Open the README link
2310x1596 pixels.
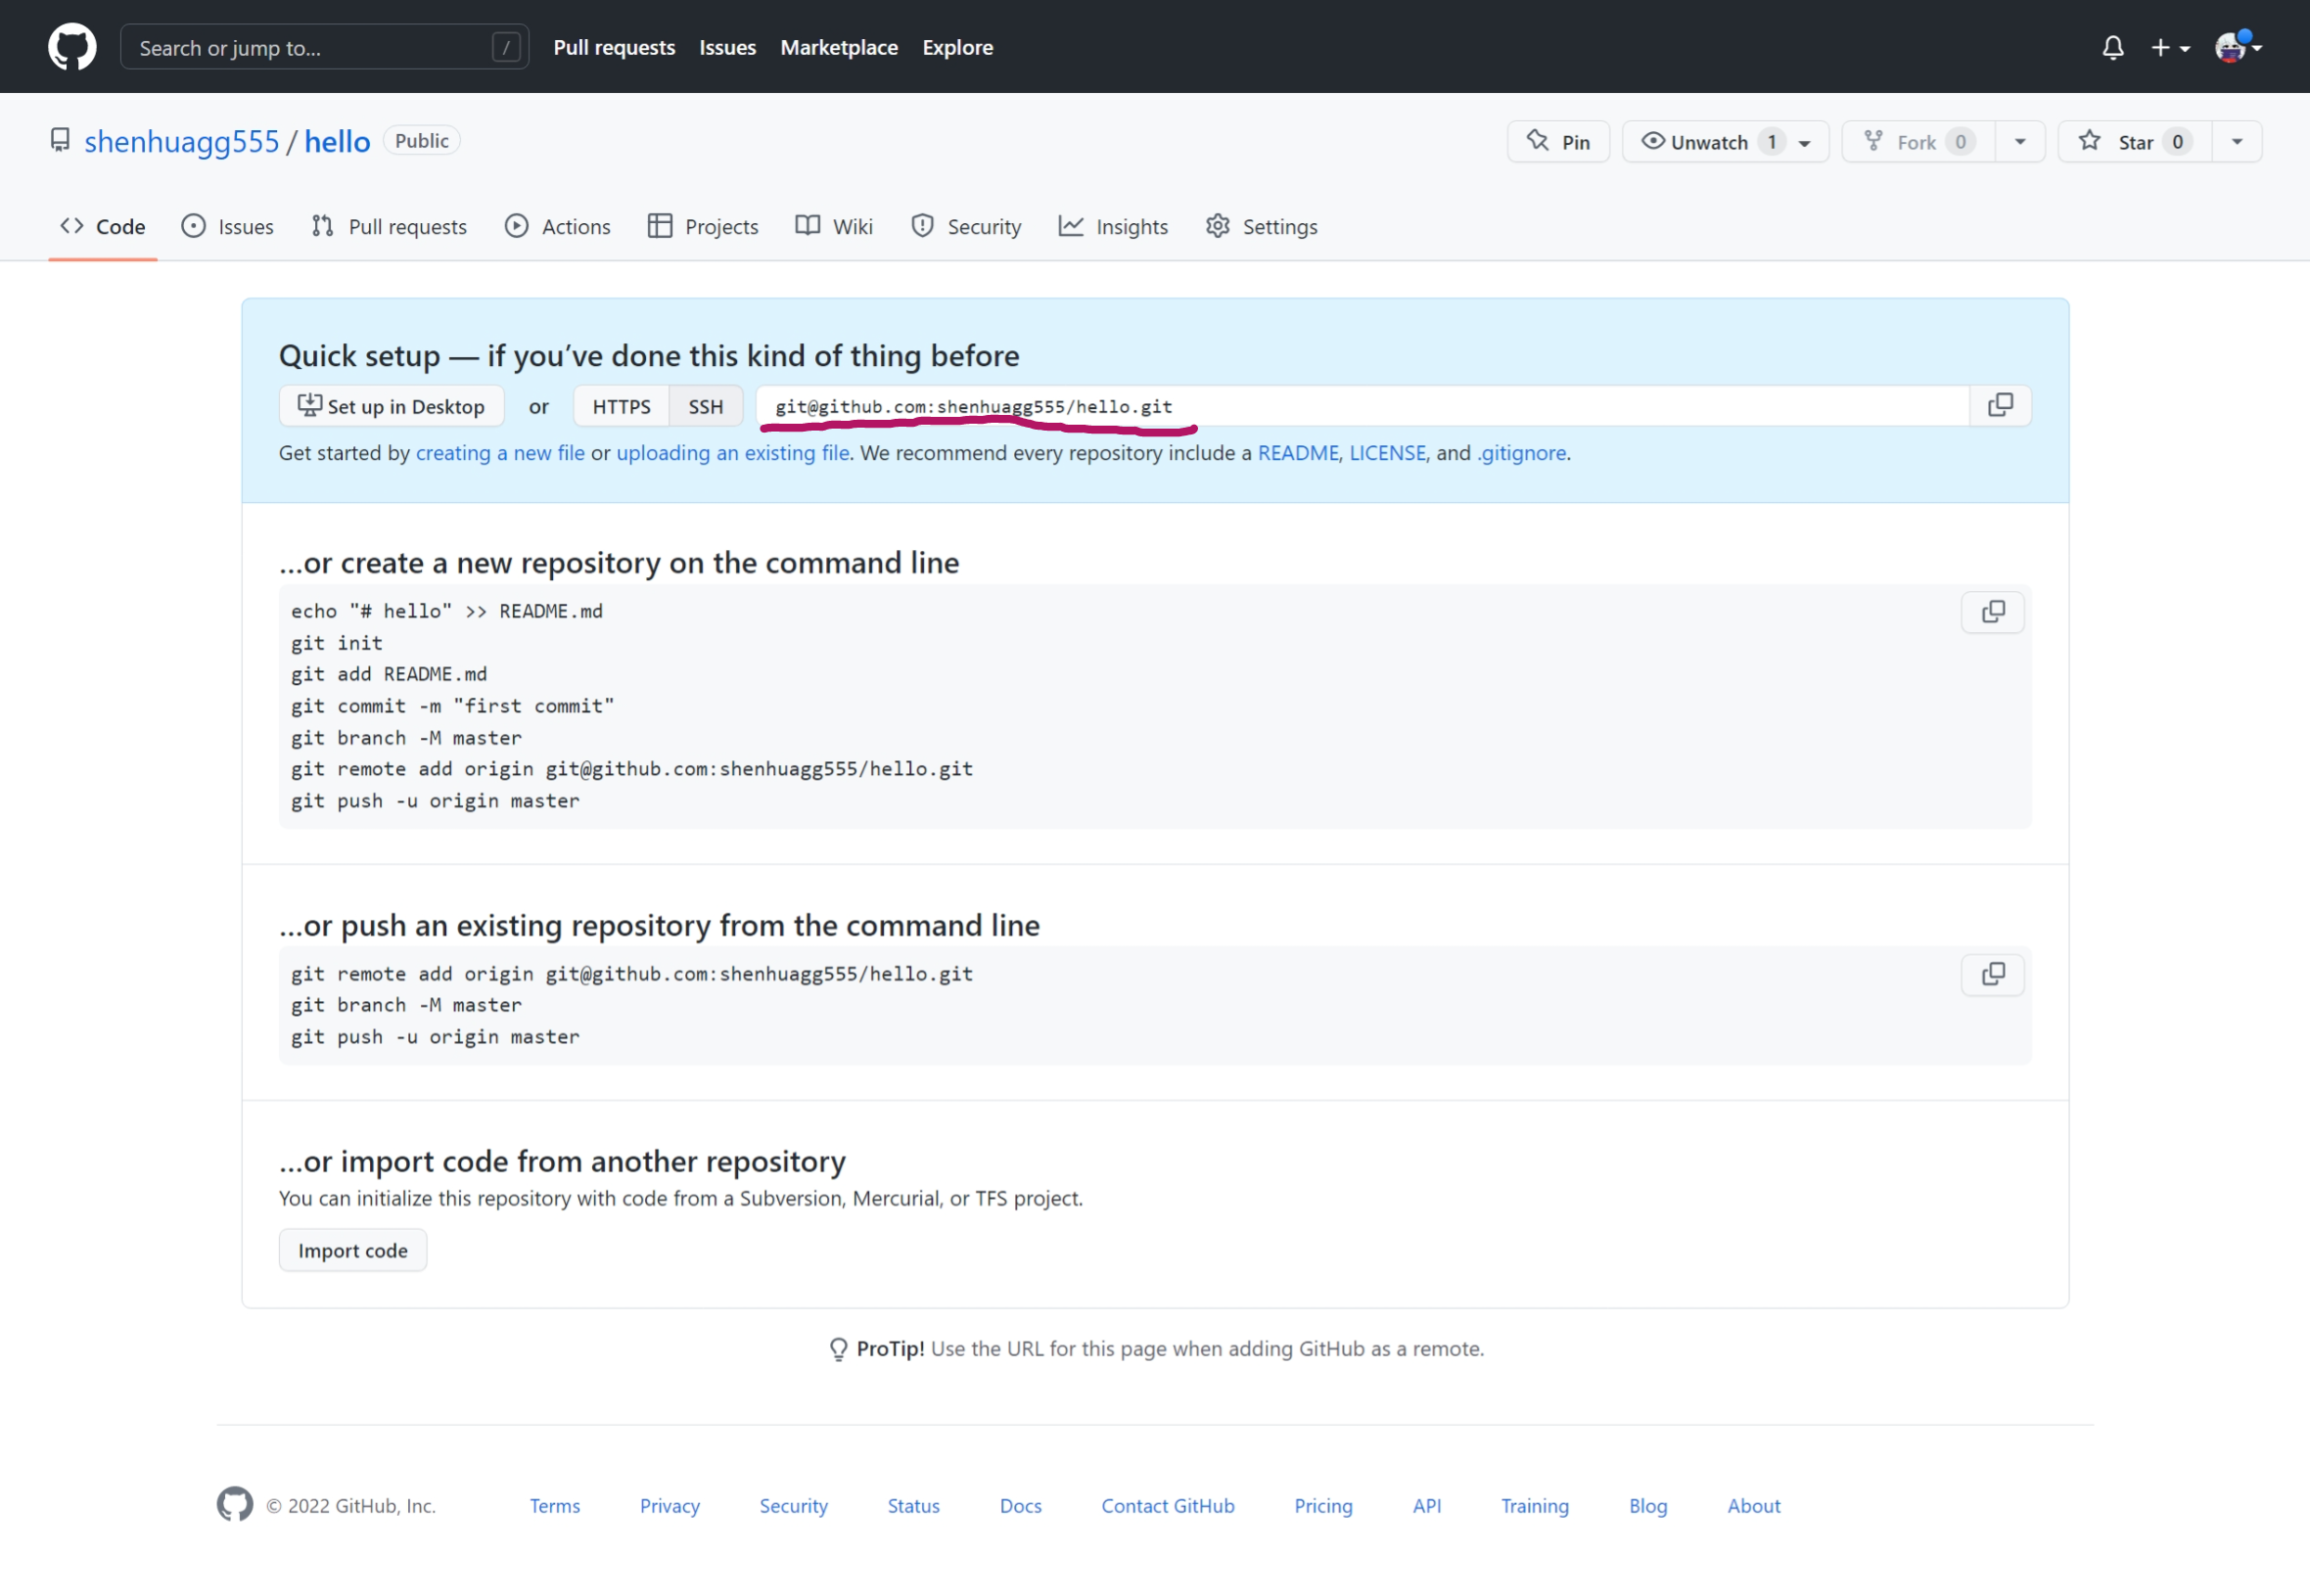tap(1298, 453)
